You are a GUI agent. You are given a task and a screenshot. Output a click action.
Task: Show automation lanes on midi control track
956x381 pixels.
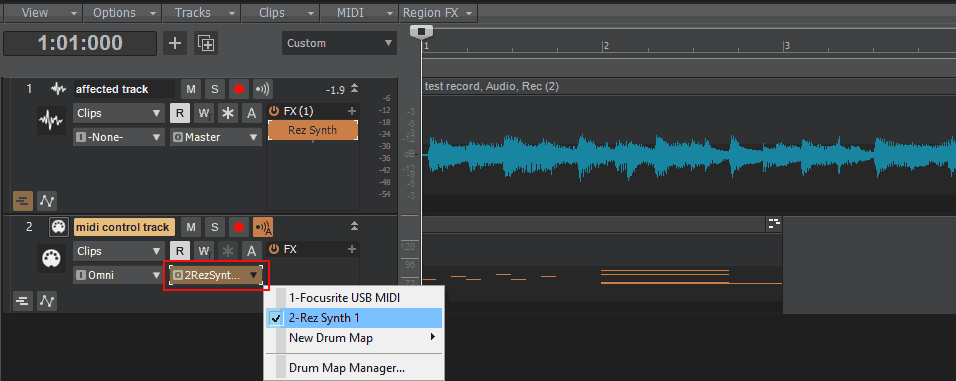[x=47, y=301]
